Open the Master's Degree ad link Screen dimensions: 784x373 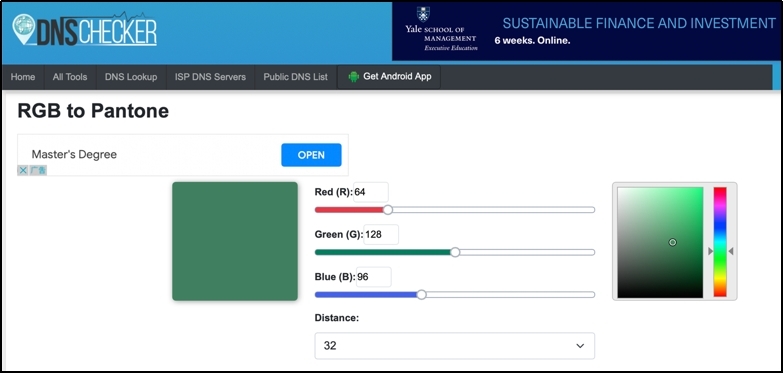[x=74, y=154]
